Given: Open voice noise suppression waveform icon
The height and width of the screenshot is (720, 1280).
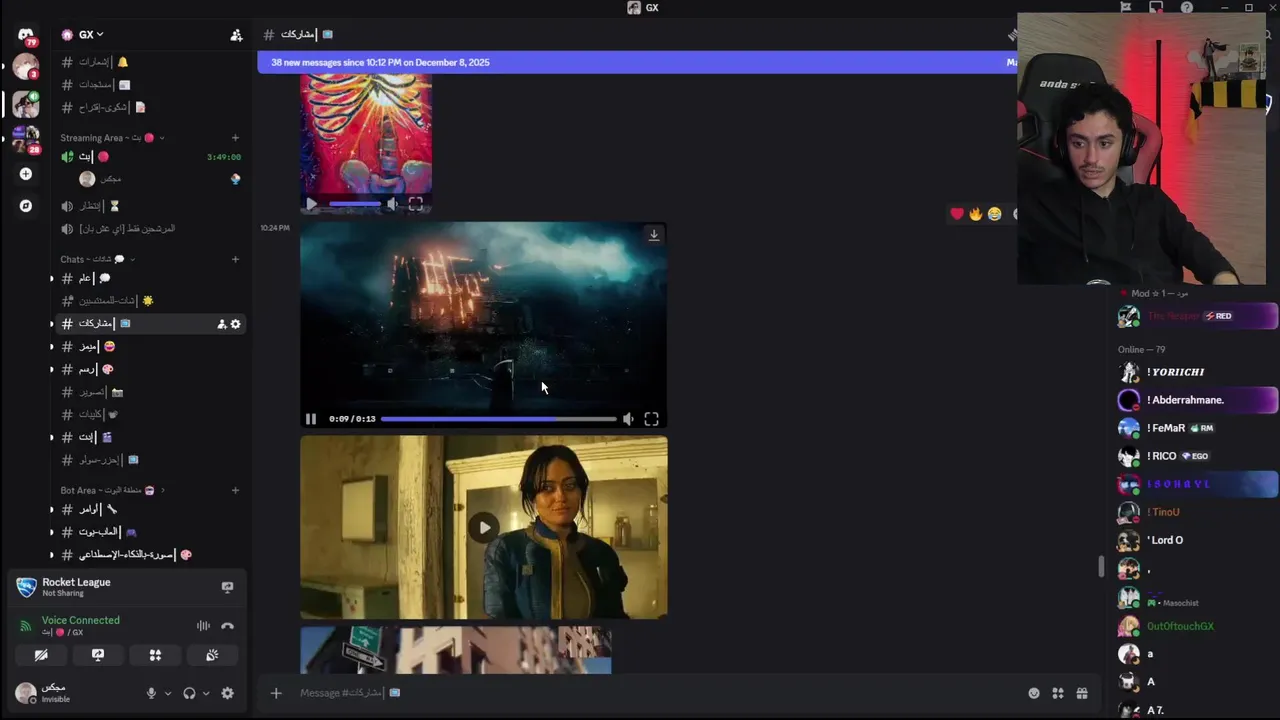Looking at the screenshot, I should (x=203, y=626).
